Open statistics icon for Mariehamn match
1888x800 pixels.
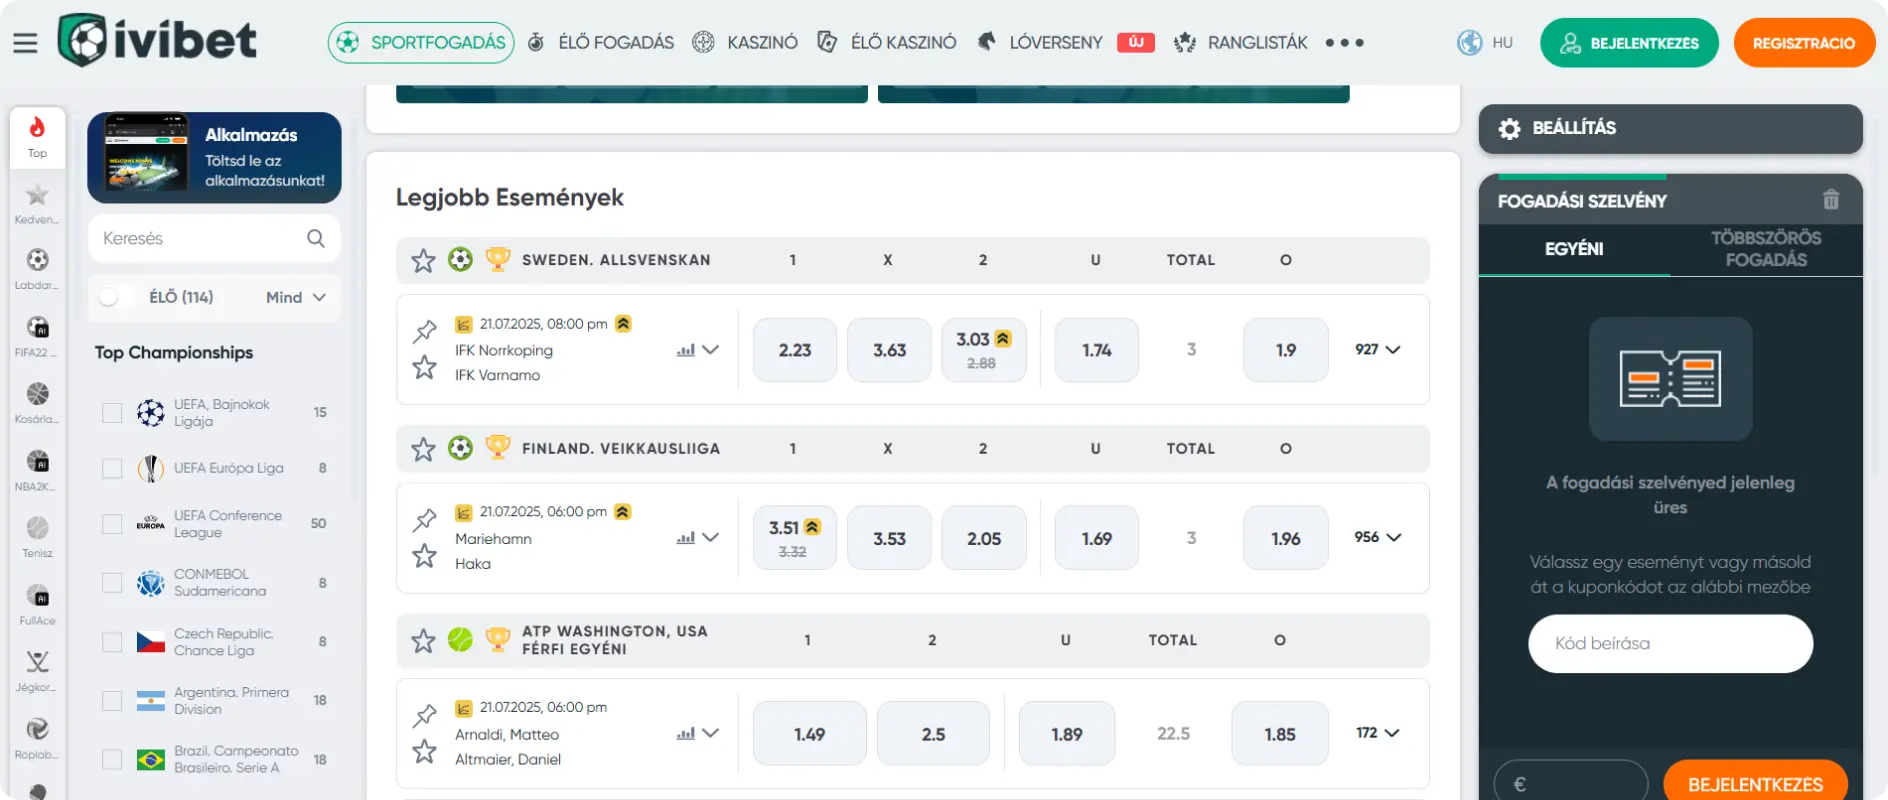click(685, 538)
